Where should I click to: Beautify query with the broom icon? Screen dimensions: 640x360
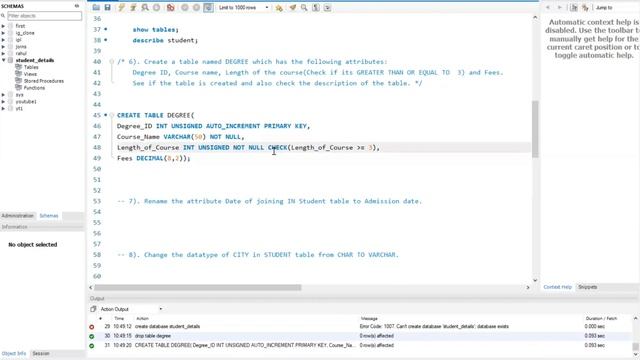point(293,8)
